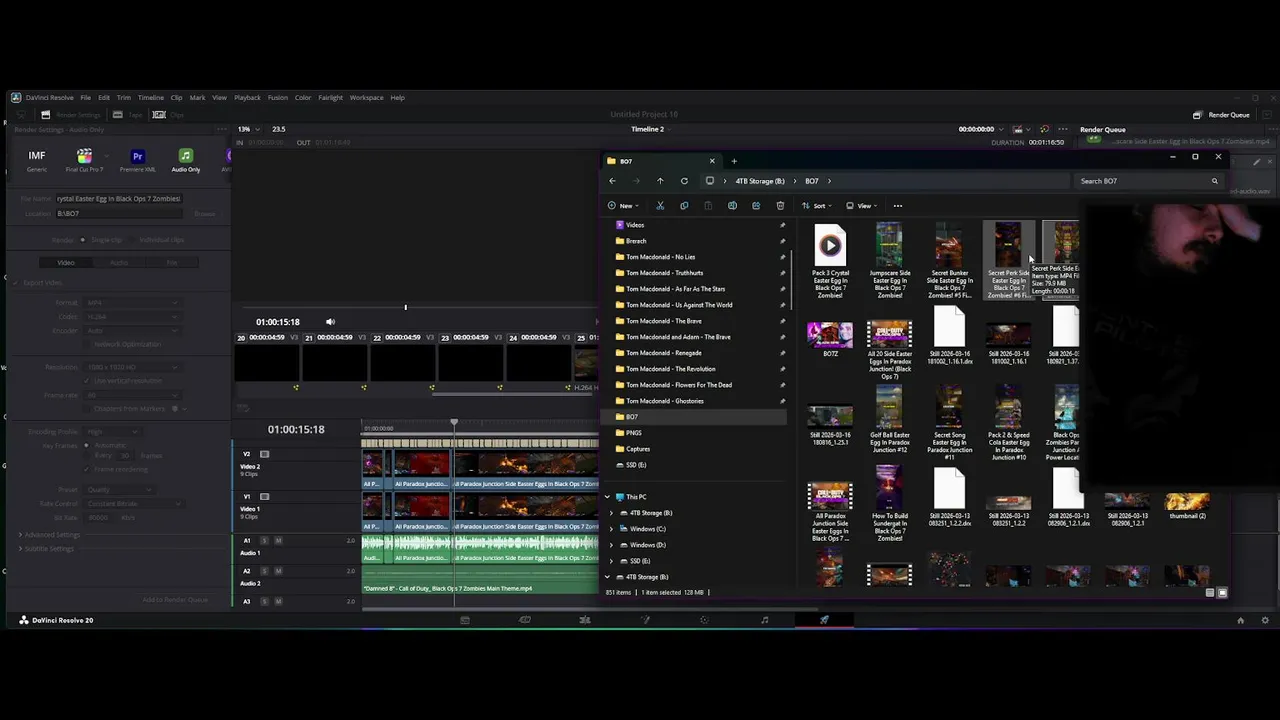Open the Fusion page icon
This screenshot has height=720, width=1280.
tap(645, 620)
